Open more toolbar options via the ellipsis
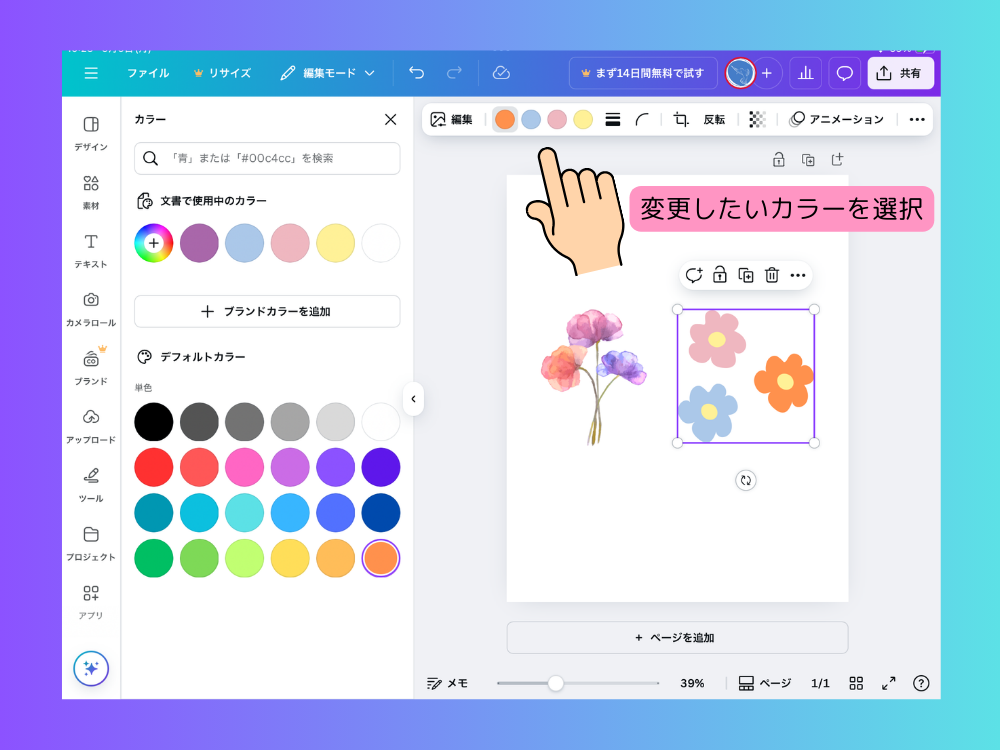Image resolution: width=1000 pixels, height=750 pixels. [x=917, y=119]
